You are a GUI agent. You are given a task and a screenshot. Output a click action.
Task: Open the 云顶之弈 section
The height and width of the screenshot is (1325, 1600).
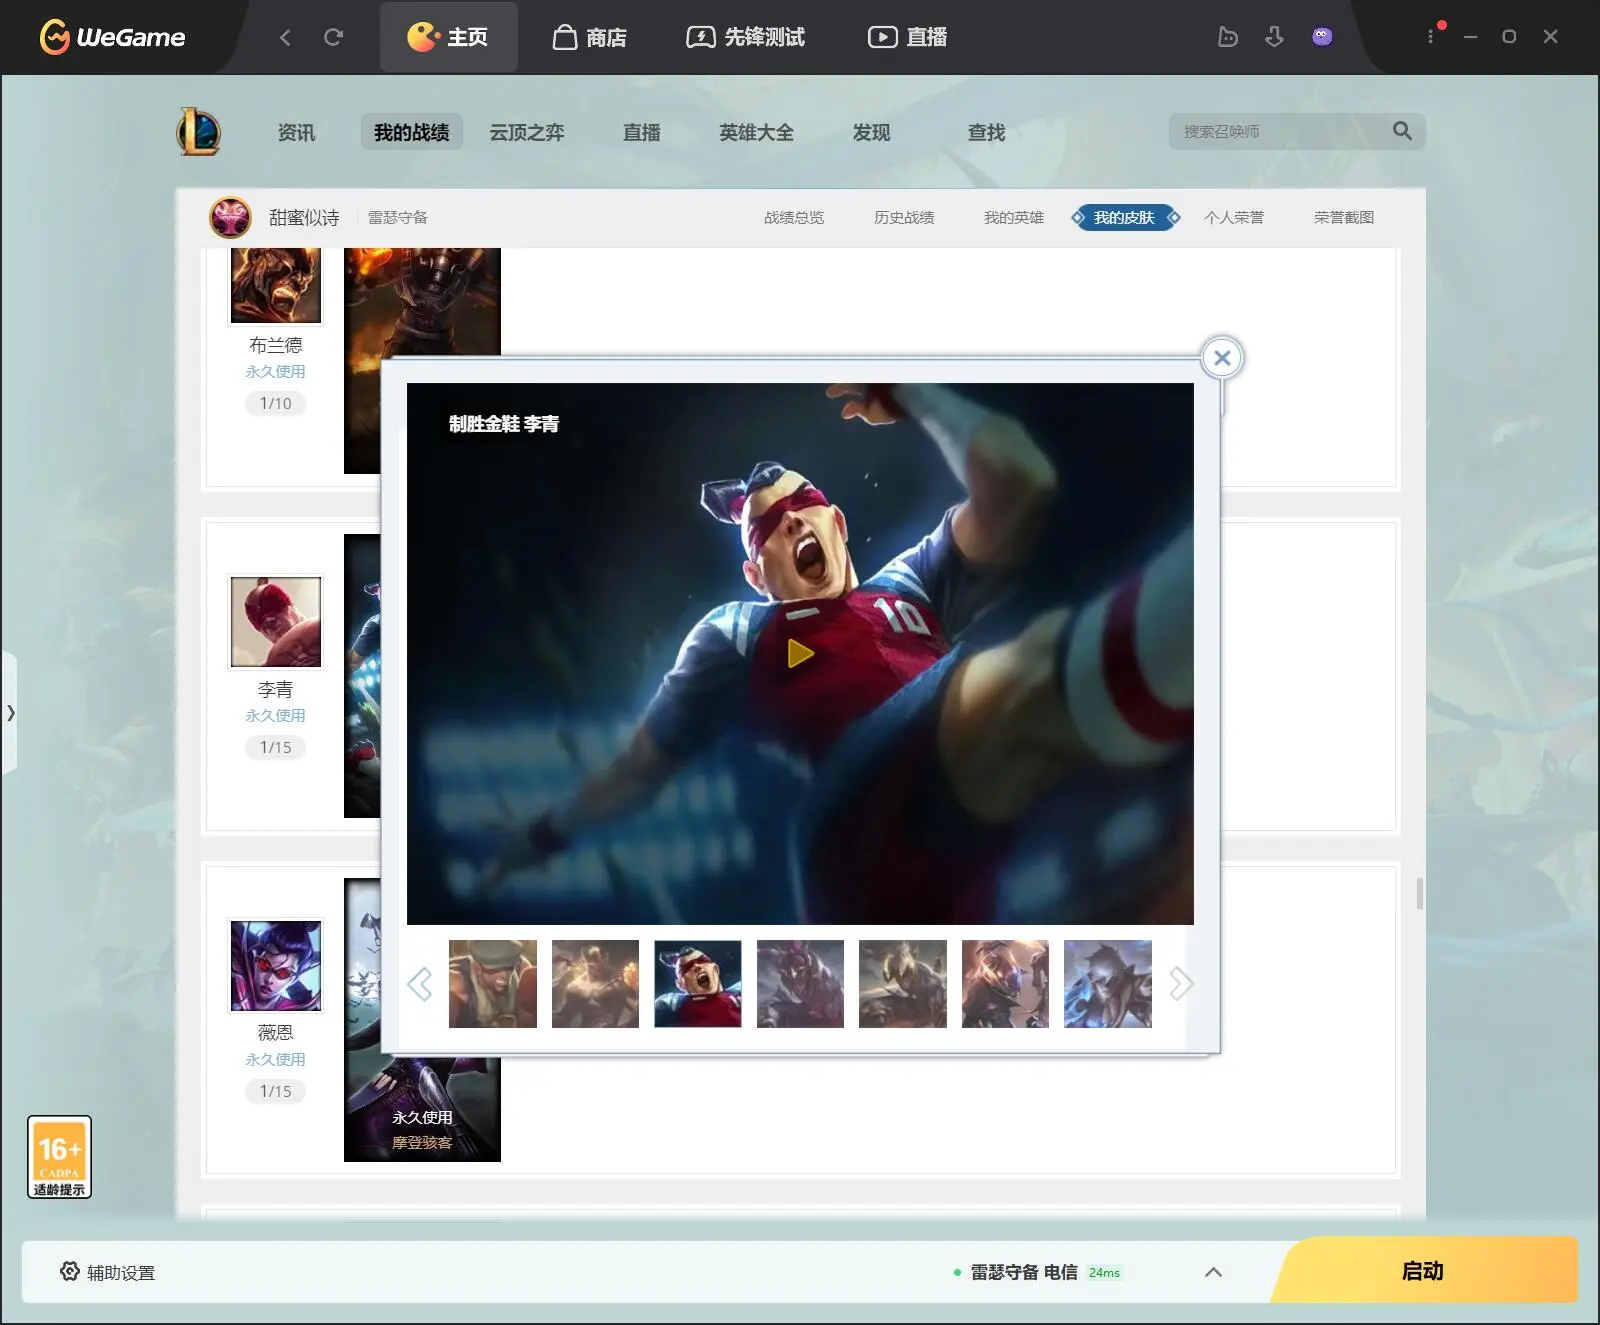(526, 132)
